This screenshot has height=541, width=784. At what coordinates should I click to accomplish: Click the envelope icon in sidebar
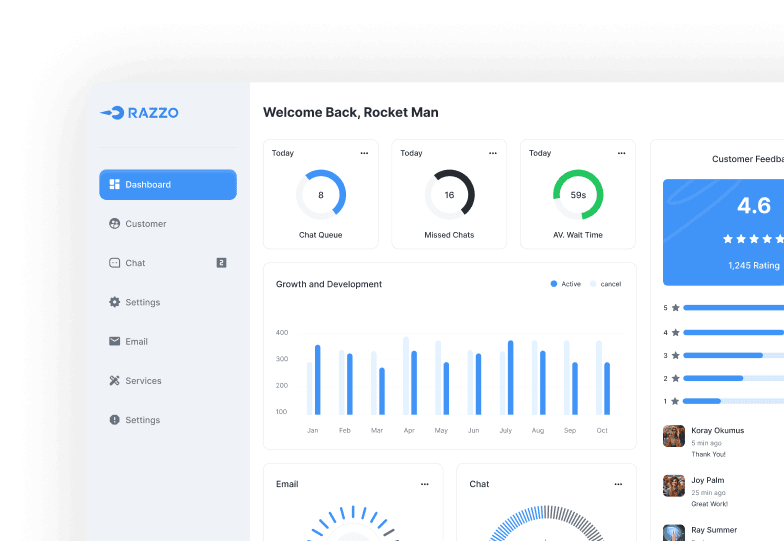tap(114, 342)
